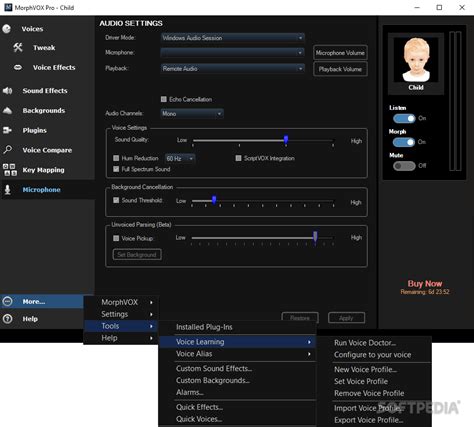474x427 pixels.
Task: Turn on the Mute switch
Action: tap(404, 166)
